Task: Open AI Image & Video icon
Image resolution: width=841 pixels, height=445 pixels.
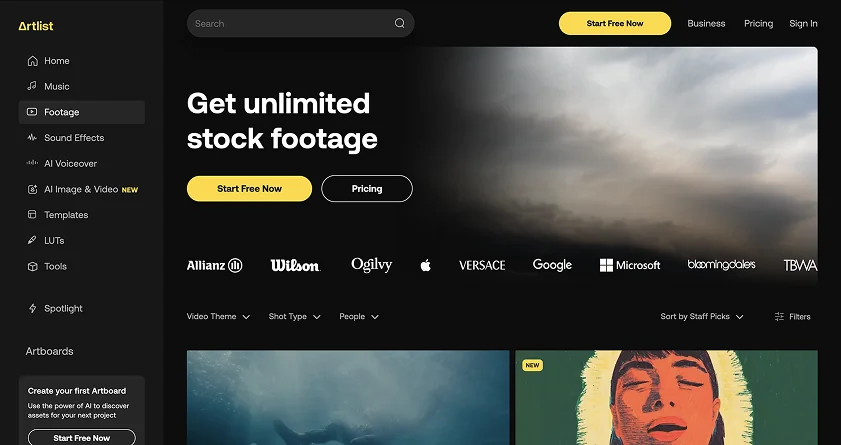Action: pyautogui.click(x=32, y=189)
